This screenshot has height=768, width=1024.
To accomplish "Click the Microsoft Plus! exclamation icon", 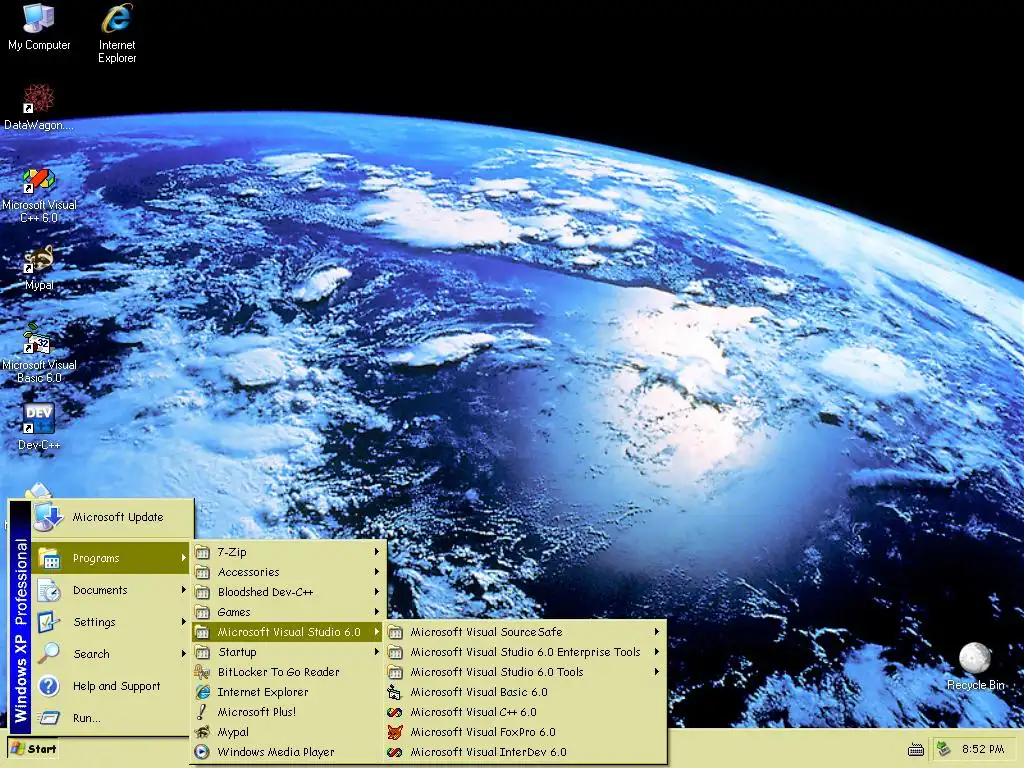I will tap(202, 712).
